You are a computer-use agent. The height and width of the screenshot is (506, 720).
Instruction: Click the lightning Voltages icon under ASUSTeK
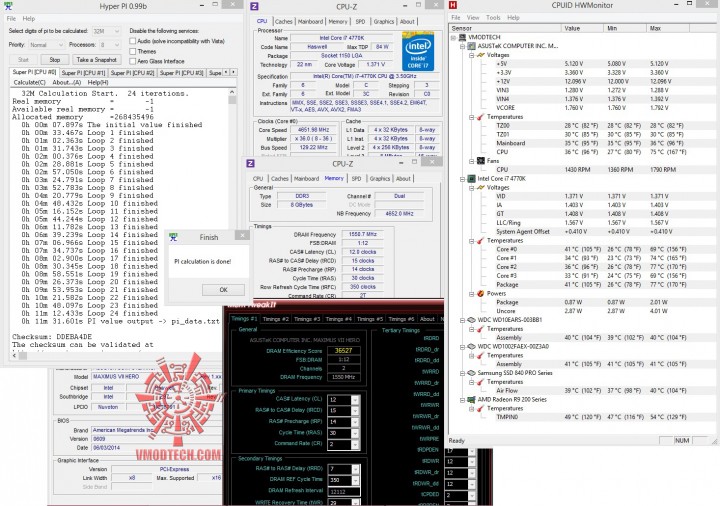481,55
